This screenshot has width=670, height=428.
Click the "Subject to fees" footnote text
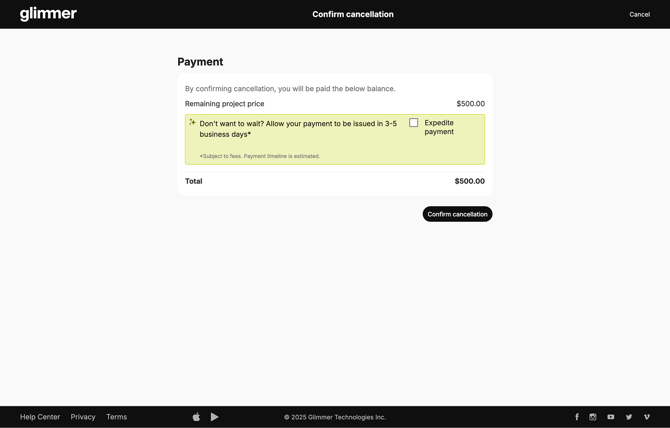[260, 156]
